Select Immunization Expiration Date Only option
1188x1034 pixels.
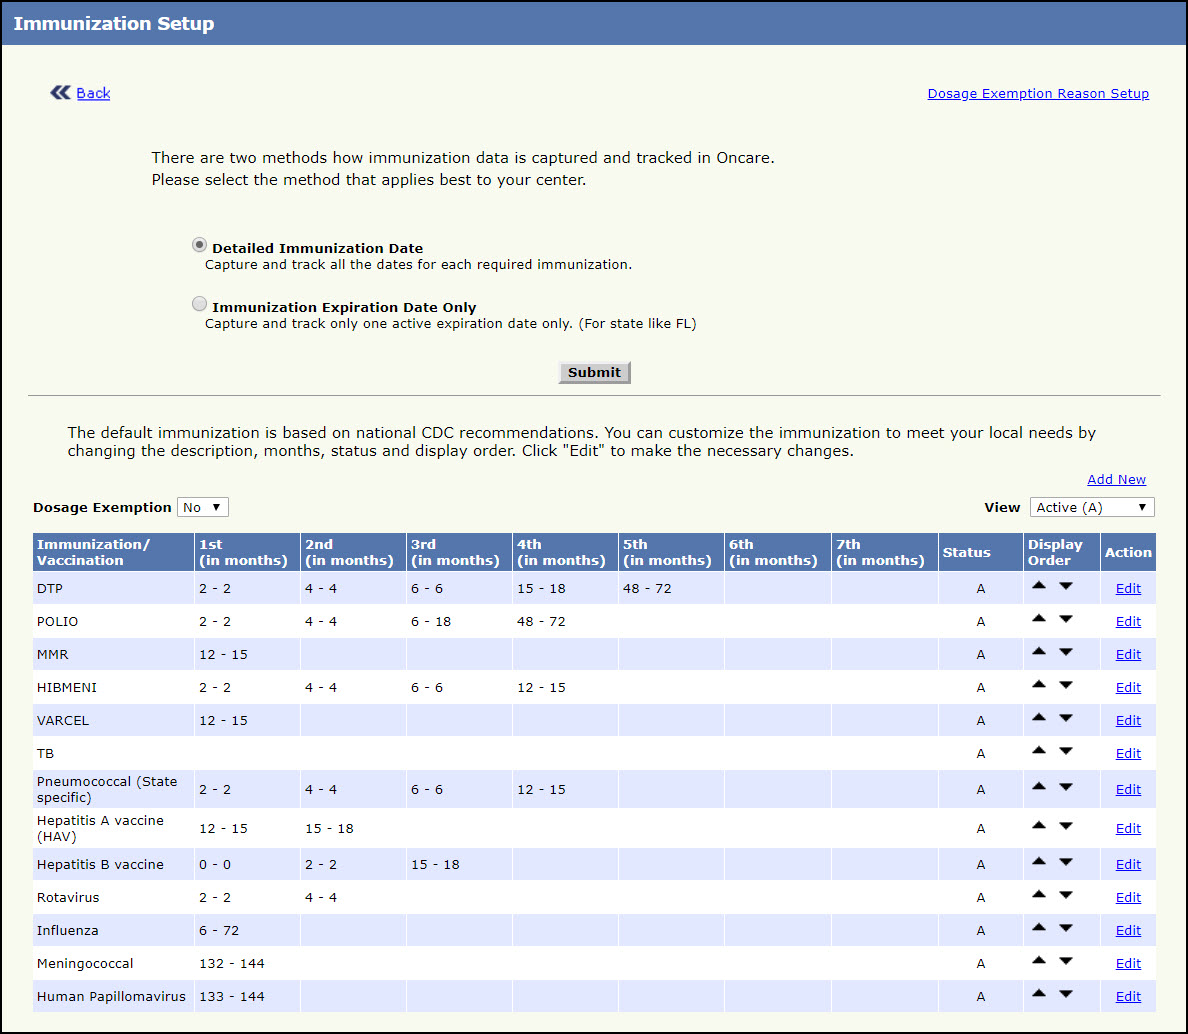point(200,304)
